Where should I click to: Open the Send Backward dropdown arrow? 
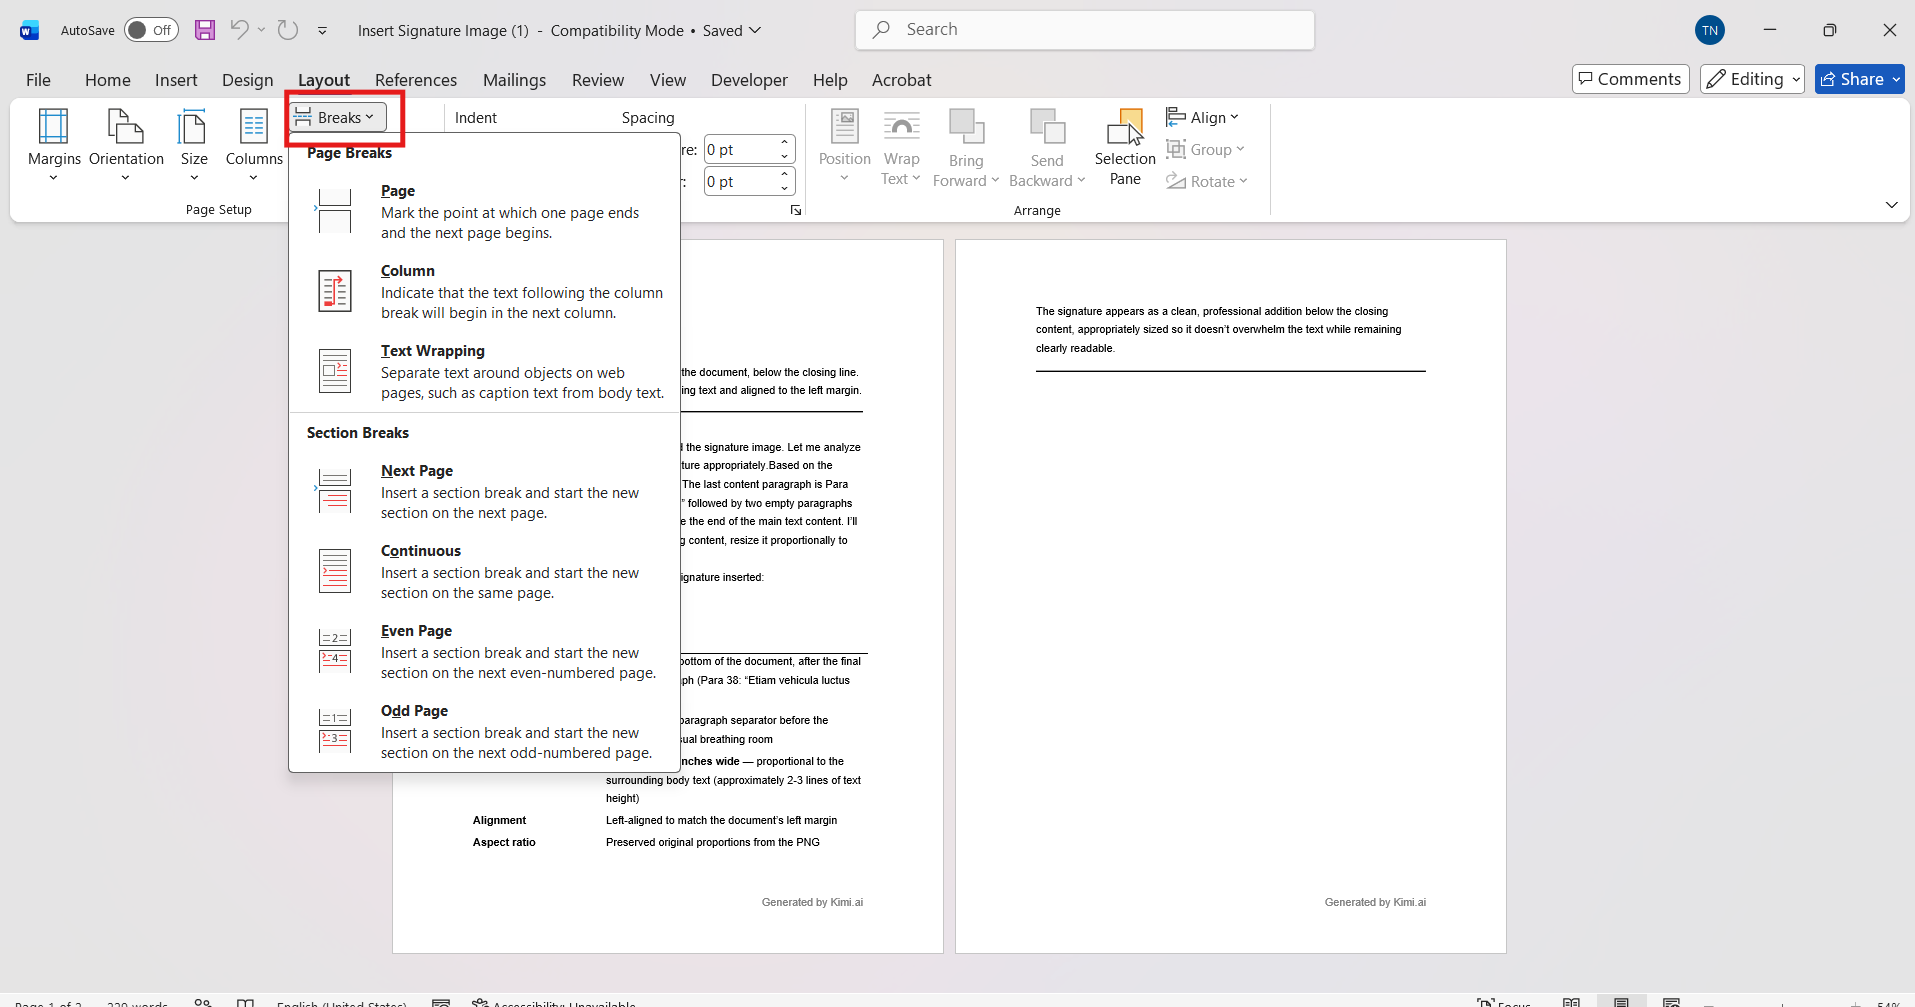(1081, 181)
